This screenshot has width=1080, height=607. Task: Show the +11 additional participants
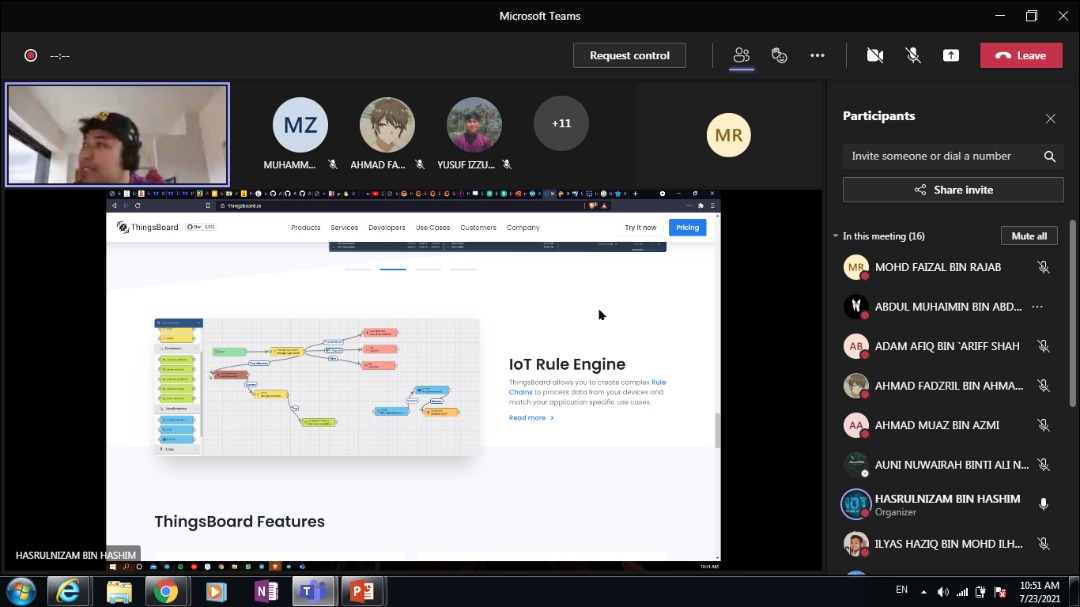pyautogui.click(x=561, y=124)
